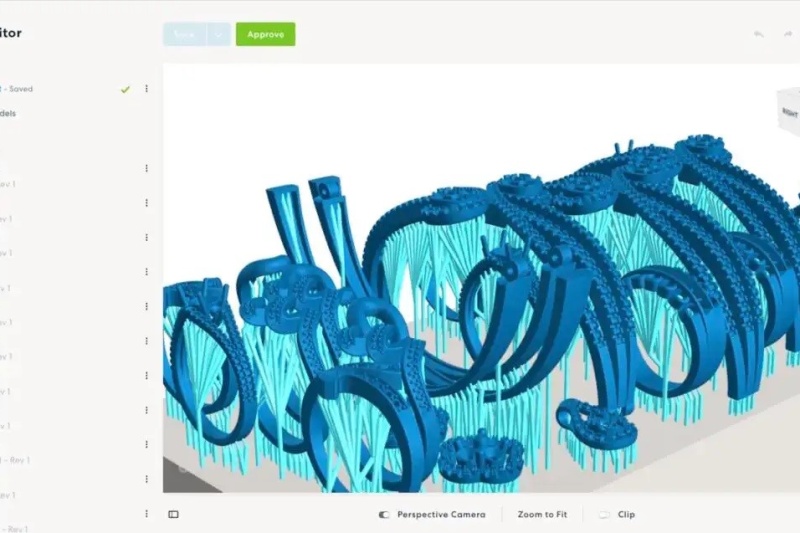Click the faded Save button

(185, 34)
